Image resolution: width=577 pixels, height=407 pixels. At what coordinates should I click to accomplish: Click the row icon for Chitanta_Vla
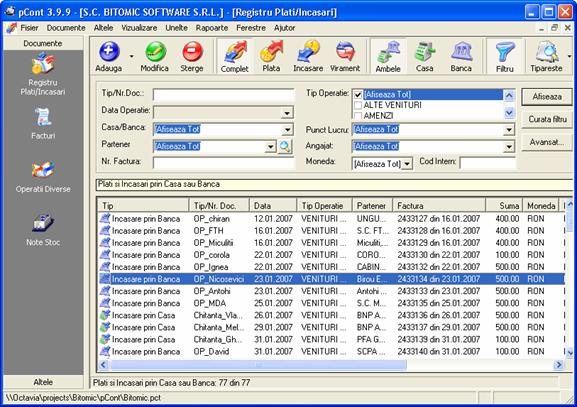[105, 315]
